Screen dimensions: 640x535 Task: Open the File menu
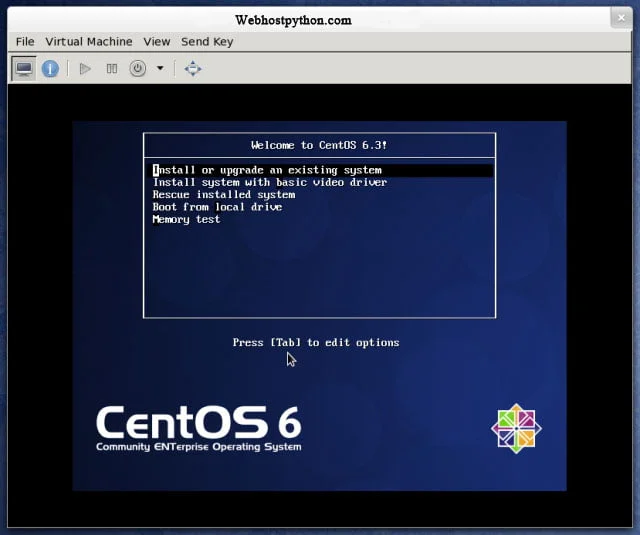25,42
